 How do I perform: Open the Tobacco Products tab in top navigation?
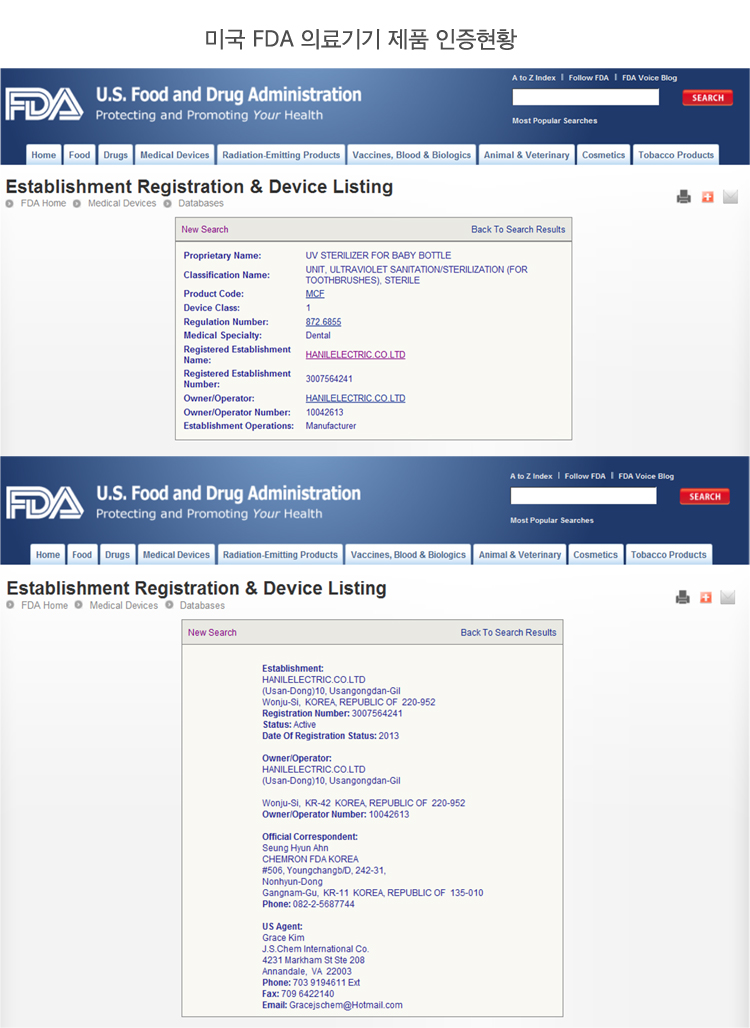coord(676,155)
